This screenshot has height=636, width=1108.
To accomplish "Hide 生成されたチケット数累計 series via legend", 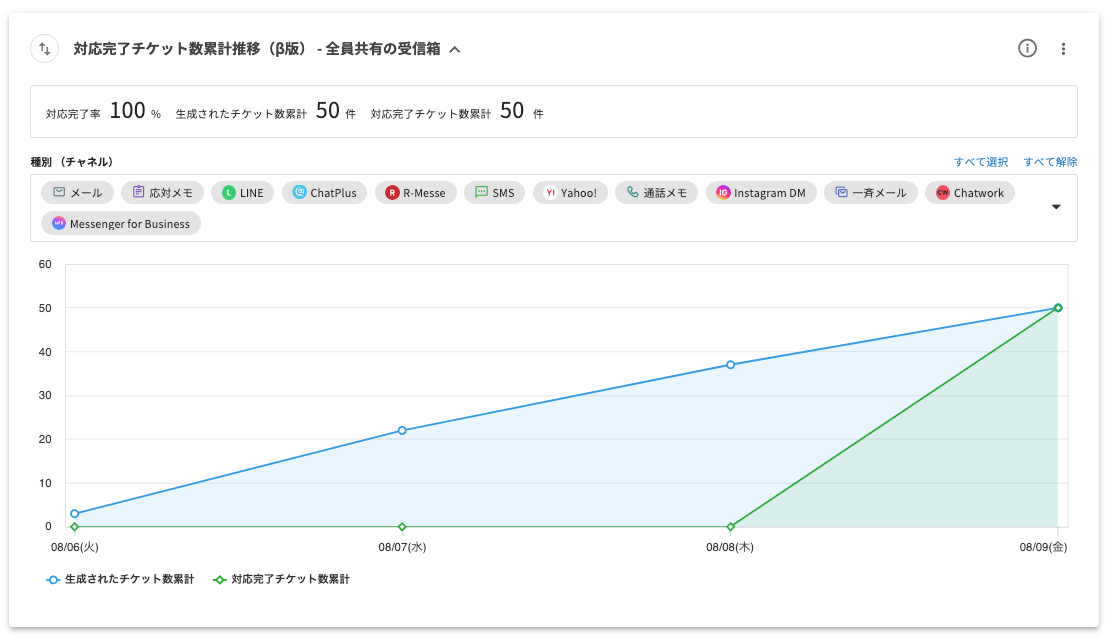I will 120,579.
